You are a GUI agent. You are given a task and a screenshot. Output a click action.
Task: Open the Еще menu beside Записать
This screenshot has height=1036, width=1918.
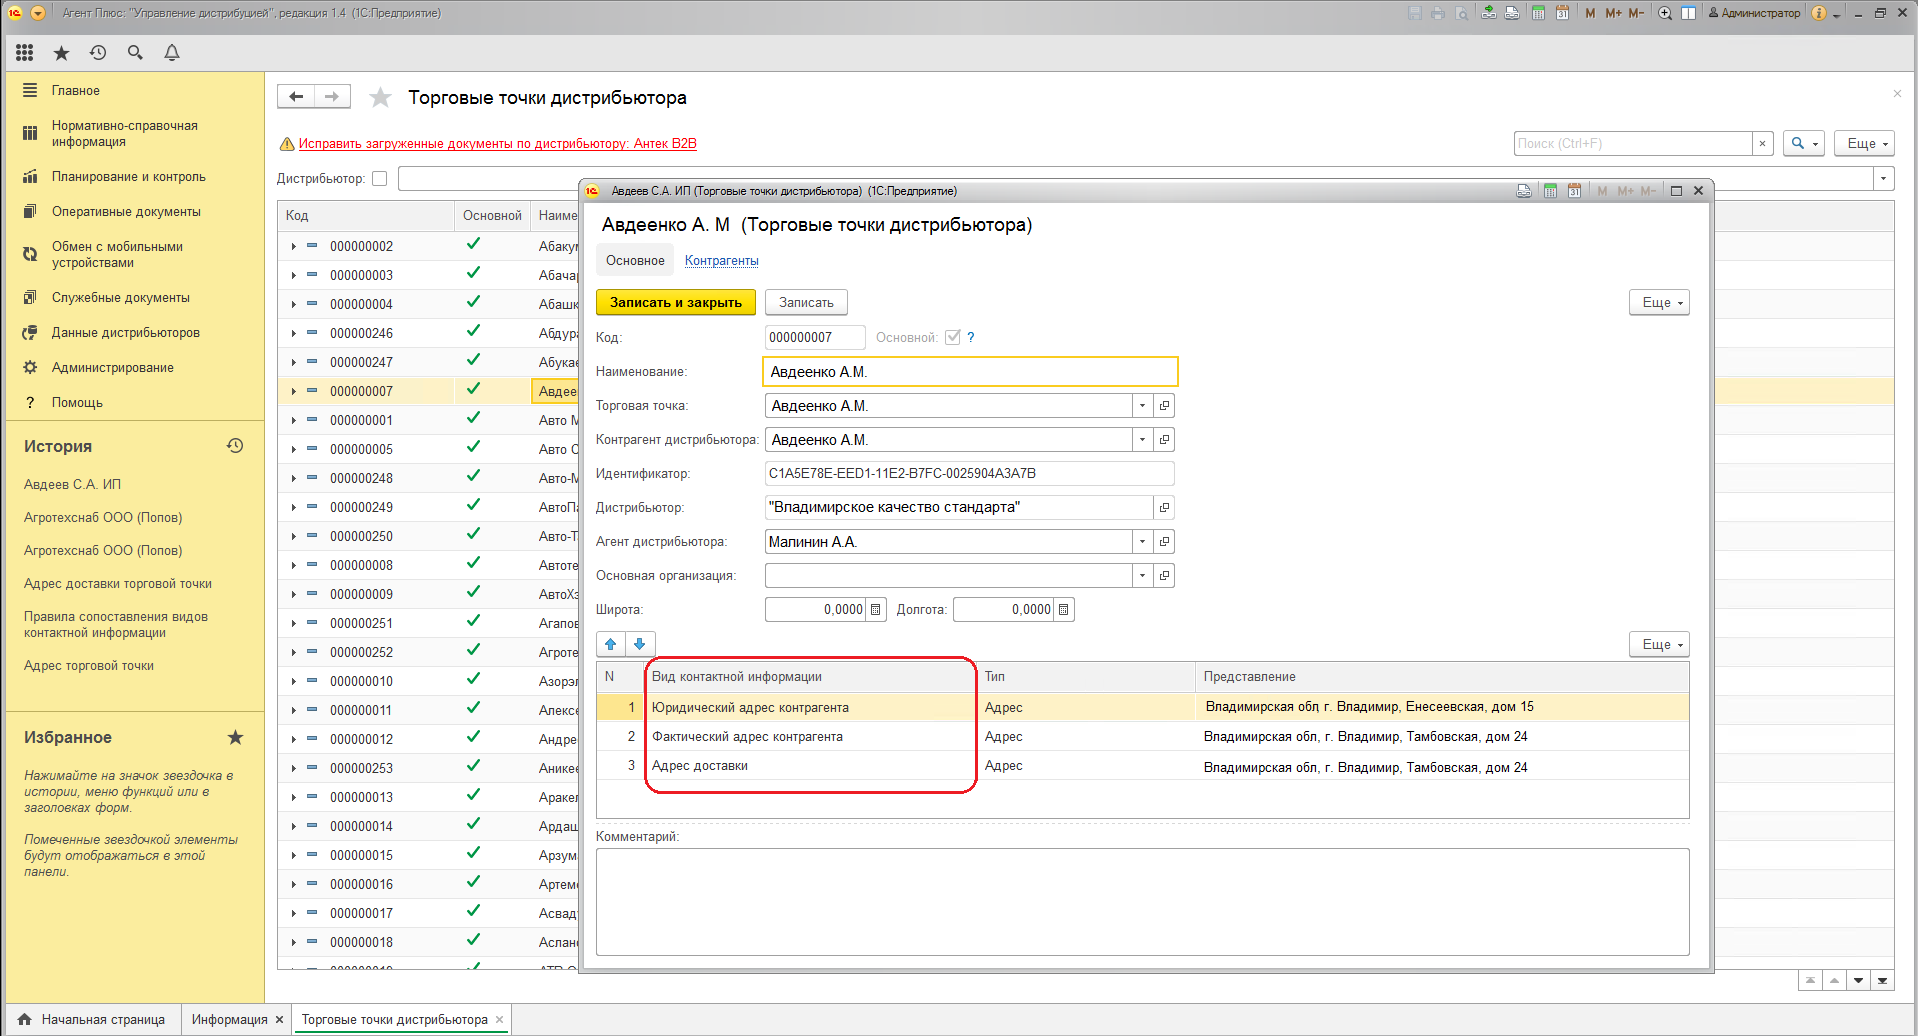[1659, 302]
